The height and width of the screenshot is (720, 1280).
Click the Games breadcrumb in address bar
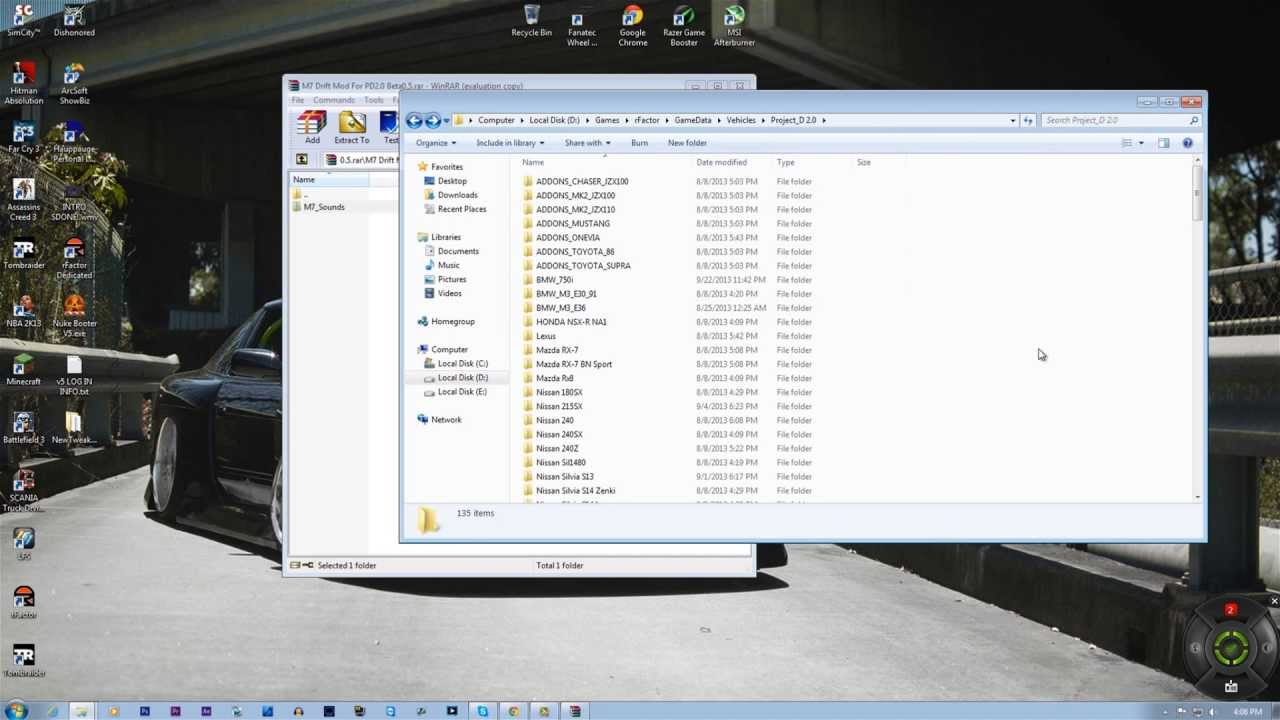607,120
